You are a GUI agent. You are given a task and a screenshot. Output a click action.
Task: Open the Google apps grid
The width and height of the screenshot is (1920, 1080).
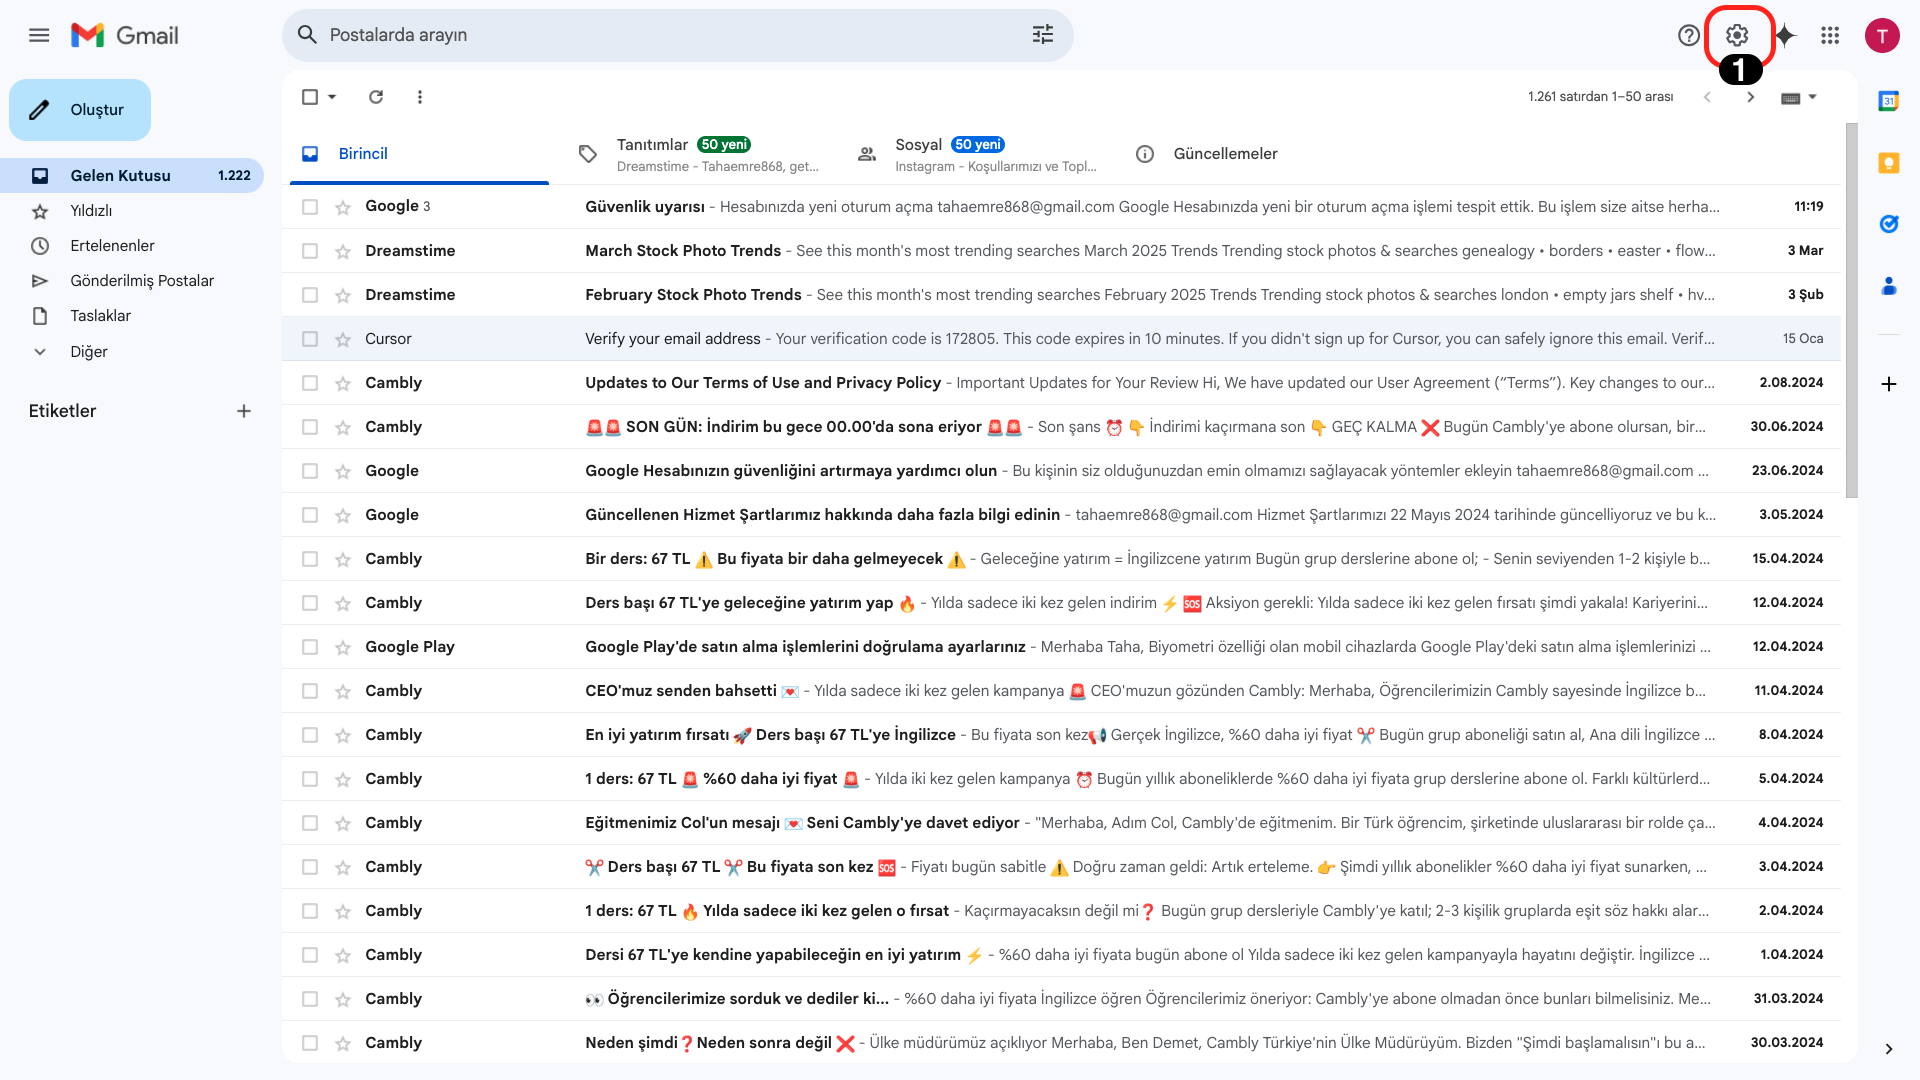tap(1830, 36)
